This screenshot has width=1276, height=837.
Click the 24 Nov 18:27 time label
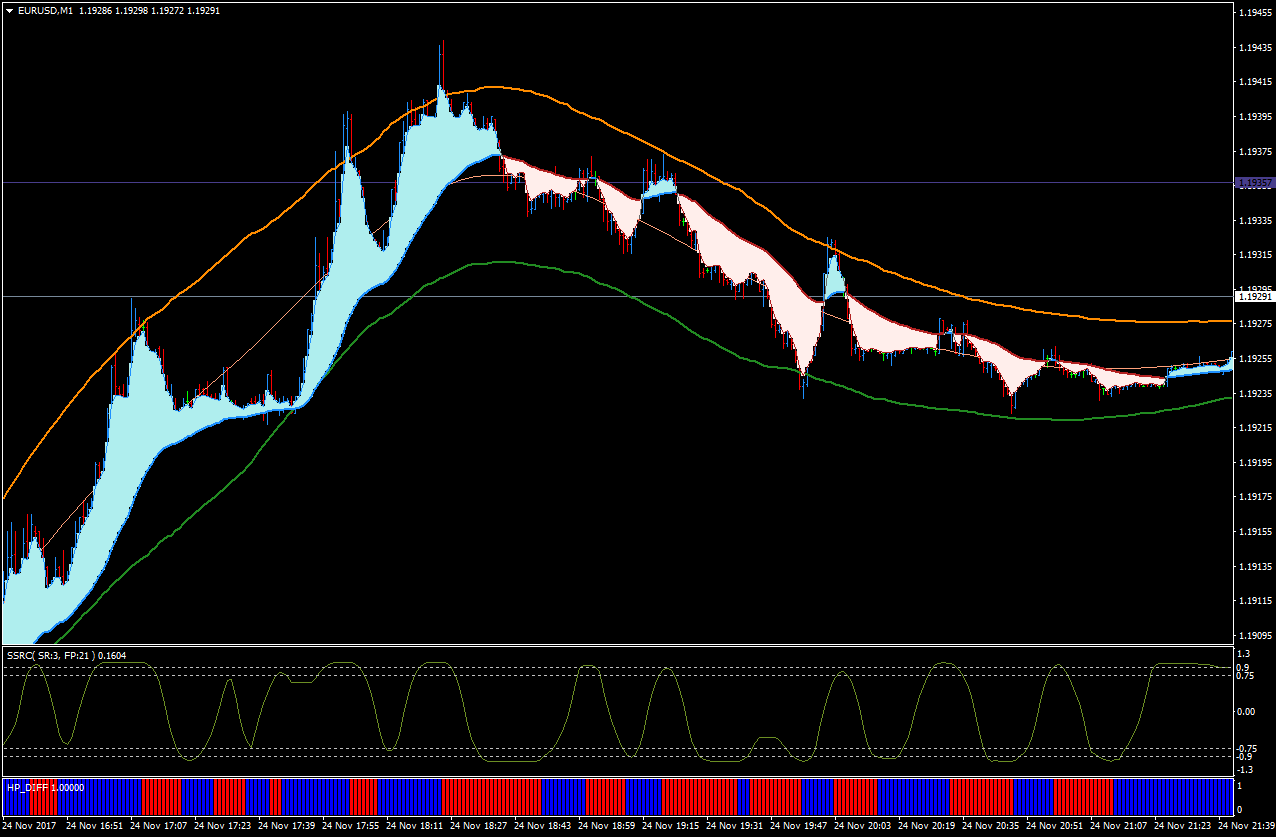478,827
